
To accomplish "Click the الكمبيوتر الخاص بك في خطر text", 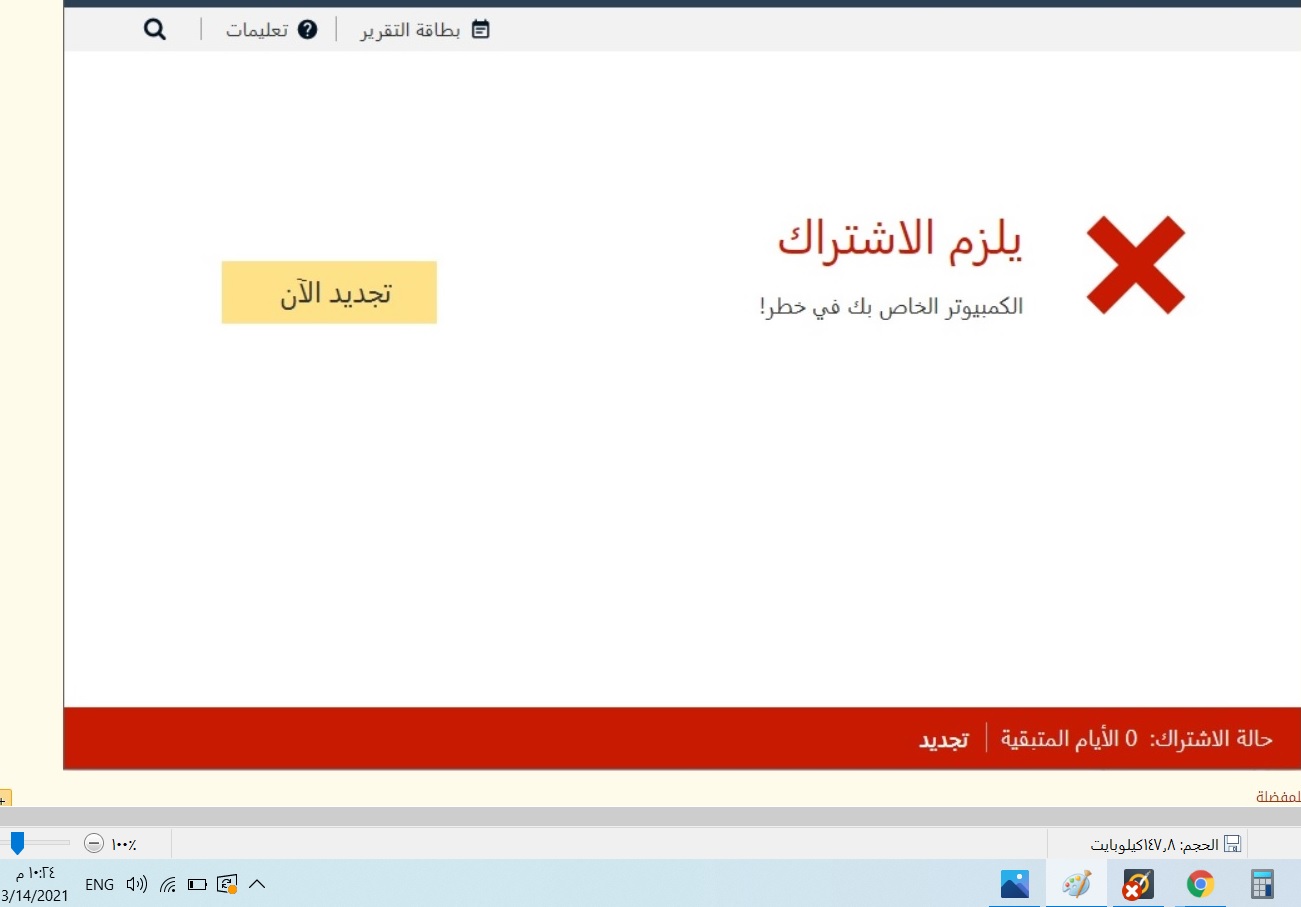I will [891, 307].
